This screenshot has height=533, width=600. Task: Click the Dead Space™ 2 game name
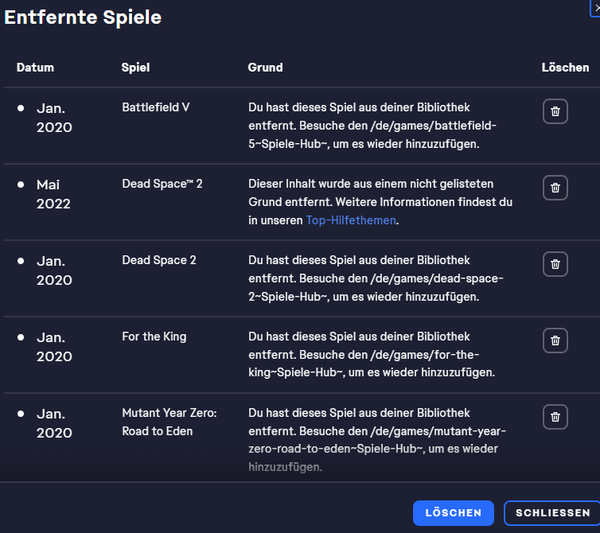(x=162, y=184)
